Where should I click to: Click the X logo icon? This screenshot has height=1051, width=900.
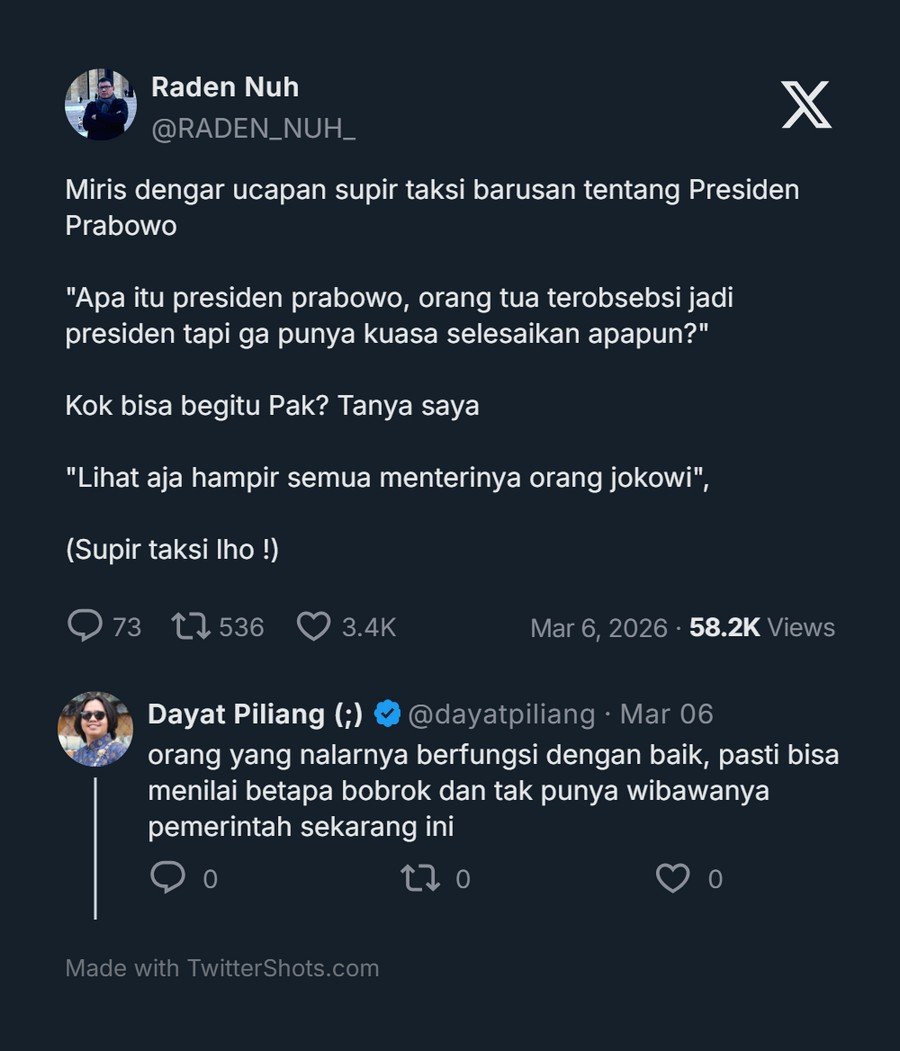(x=806, y=104)
